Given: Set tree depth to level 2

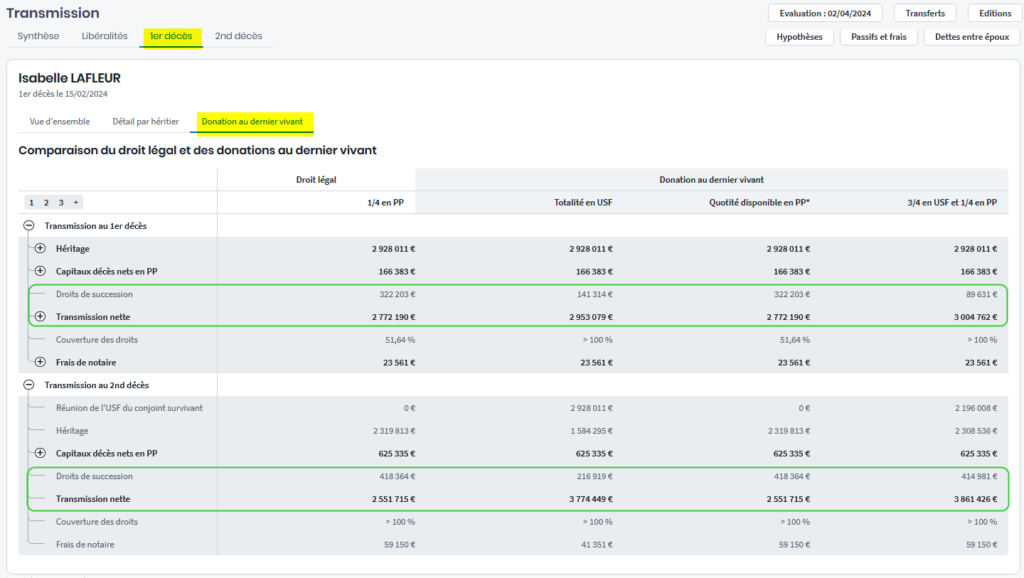Looking at the screenshot, I should [x=46, y=203].
